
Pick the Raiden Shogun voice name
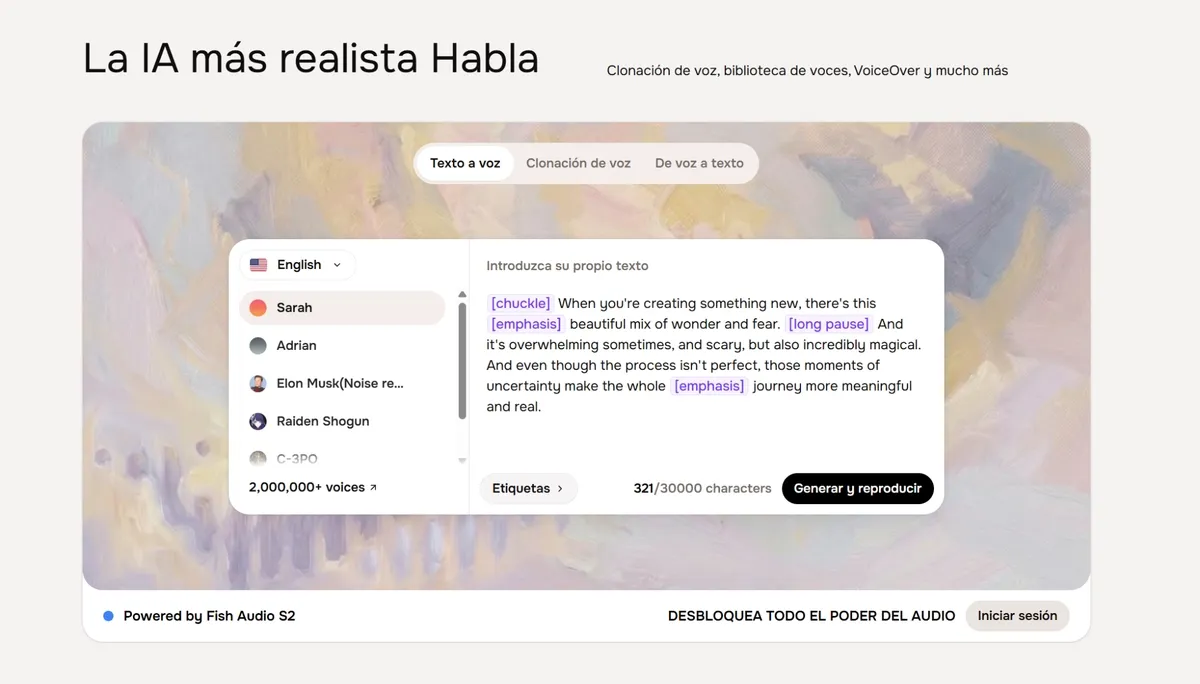click(323, 421)
